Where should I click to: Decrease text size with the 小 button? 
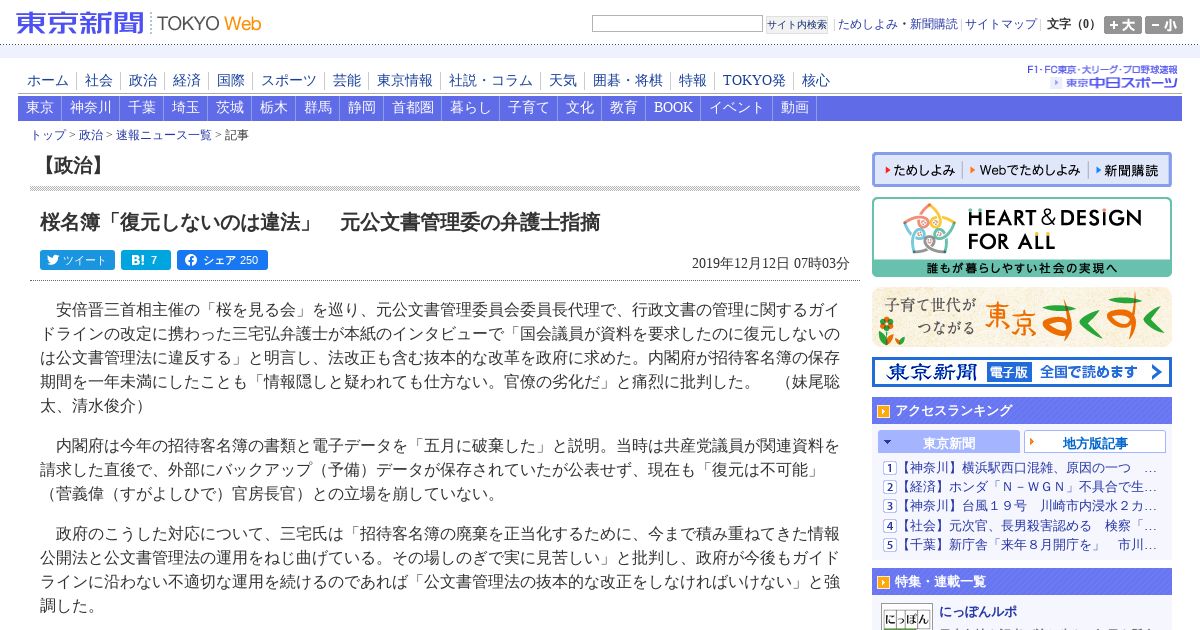pos(1164,25)
